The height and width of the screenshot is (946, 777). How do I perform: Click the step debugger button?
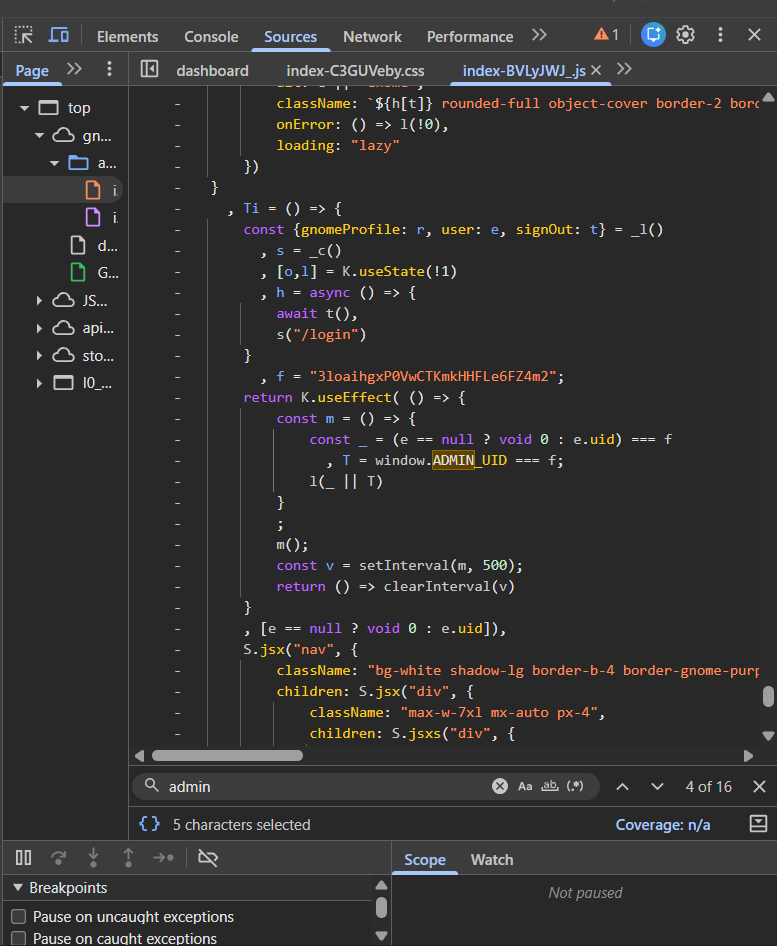coord(163,857)
